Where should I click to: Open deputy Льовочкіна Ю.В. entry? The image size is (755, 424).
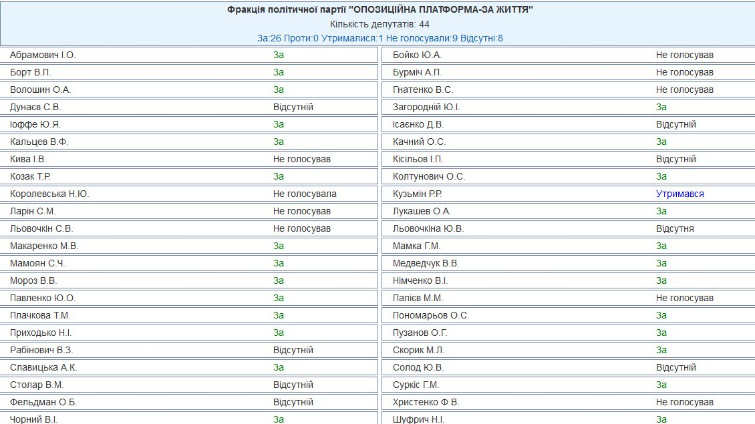(428, 228)
